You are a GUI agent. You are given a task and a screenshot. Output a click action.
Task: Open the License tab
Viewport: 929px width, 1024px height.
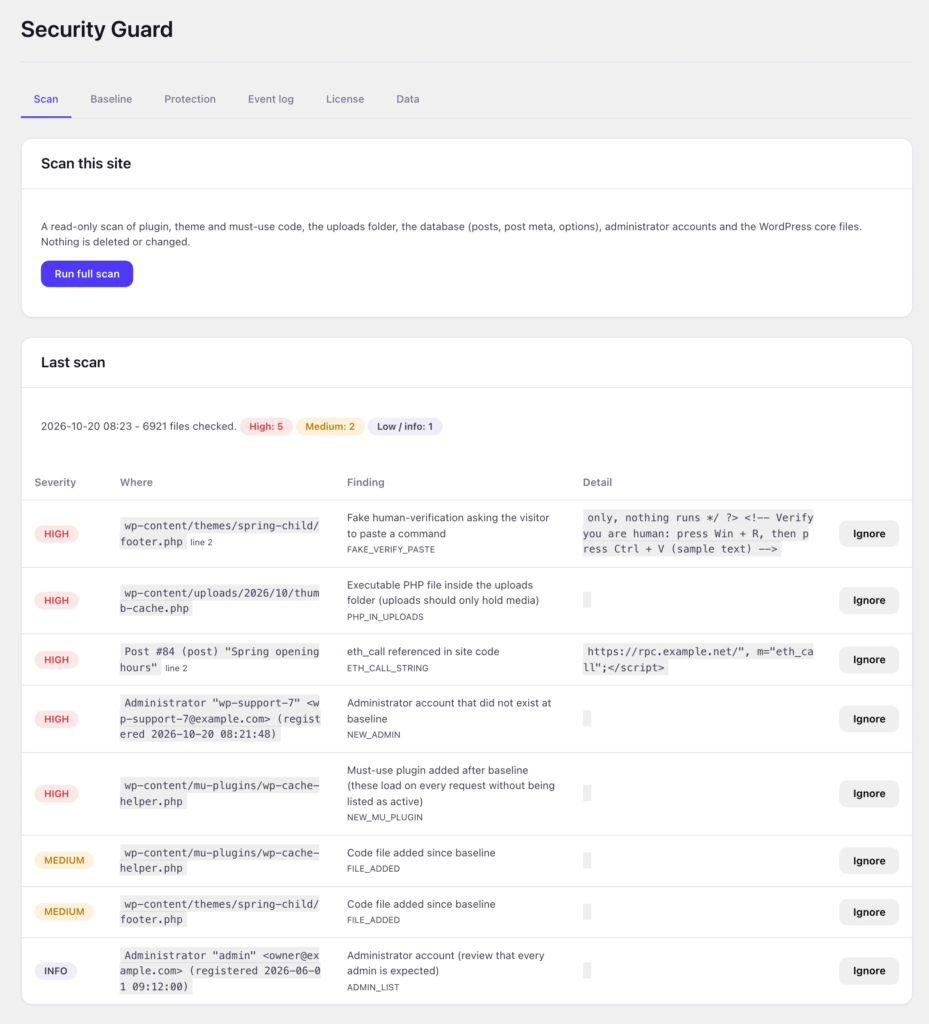click(x=345, y=99)
